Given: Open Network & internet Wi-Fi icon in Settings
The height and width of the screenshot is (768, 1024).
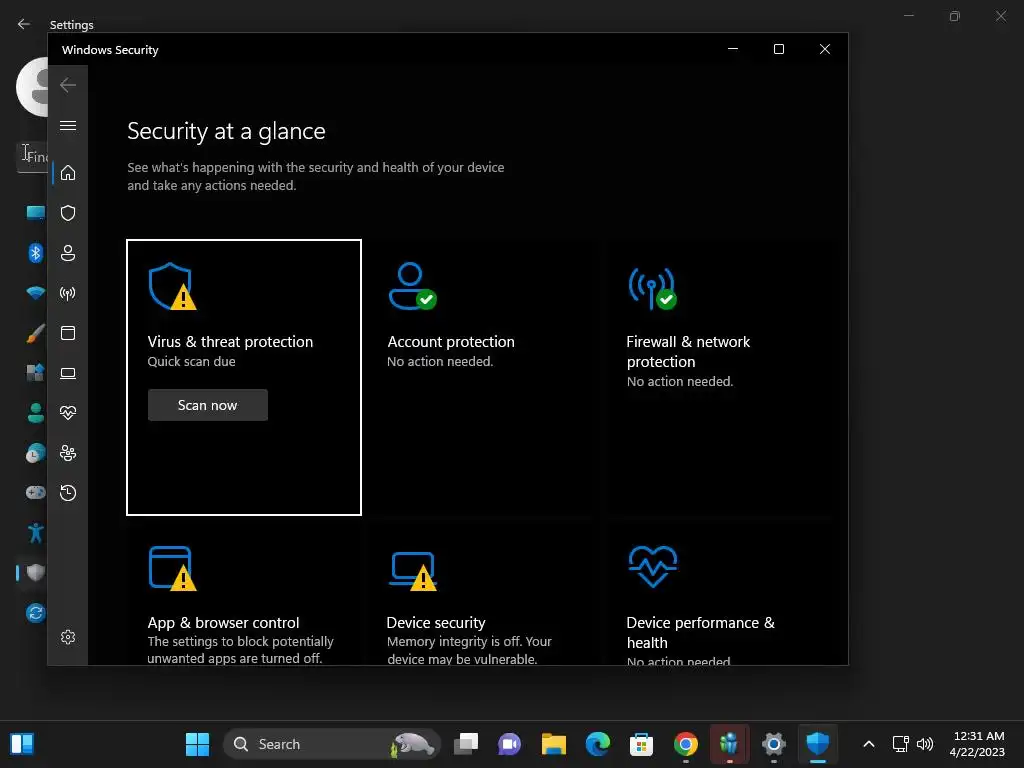Looking at the screenshot, I should tap(35, 293).
